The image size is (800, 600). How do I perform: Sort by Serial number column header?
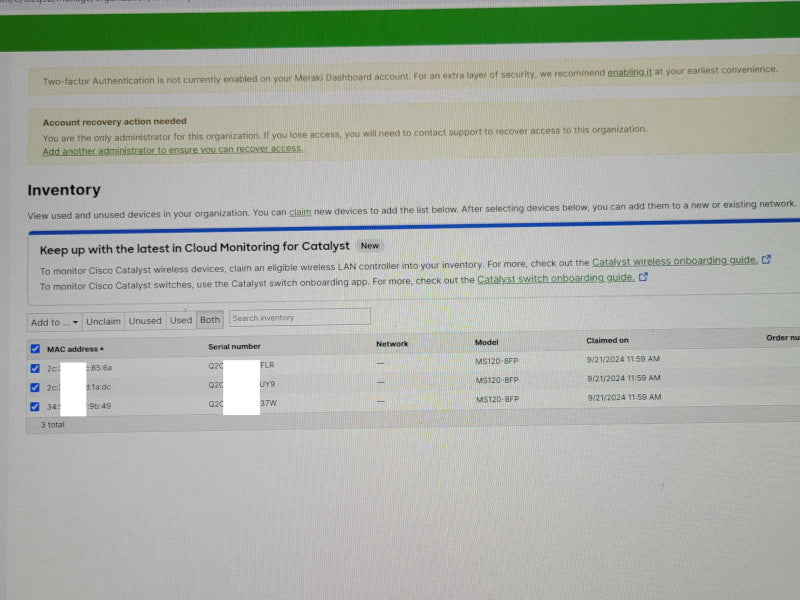point(234,346)
